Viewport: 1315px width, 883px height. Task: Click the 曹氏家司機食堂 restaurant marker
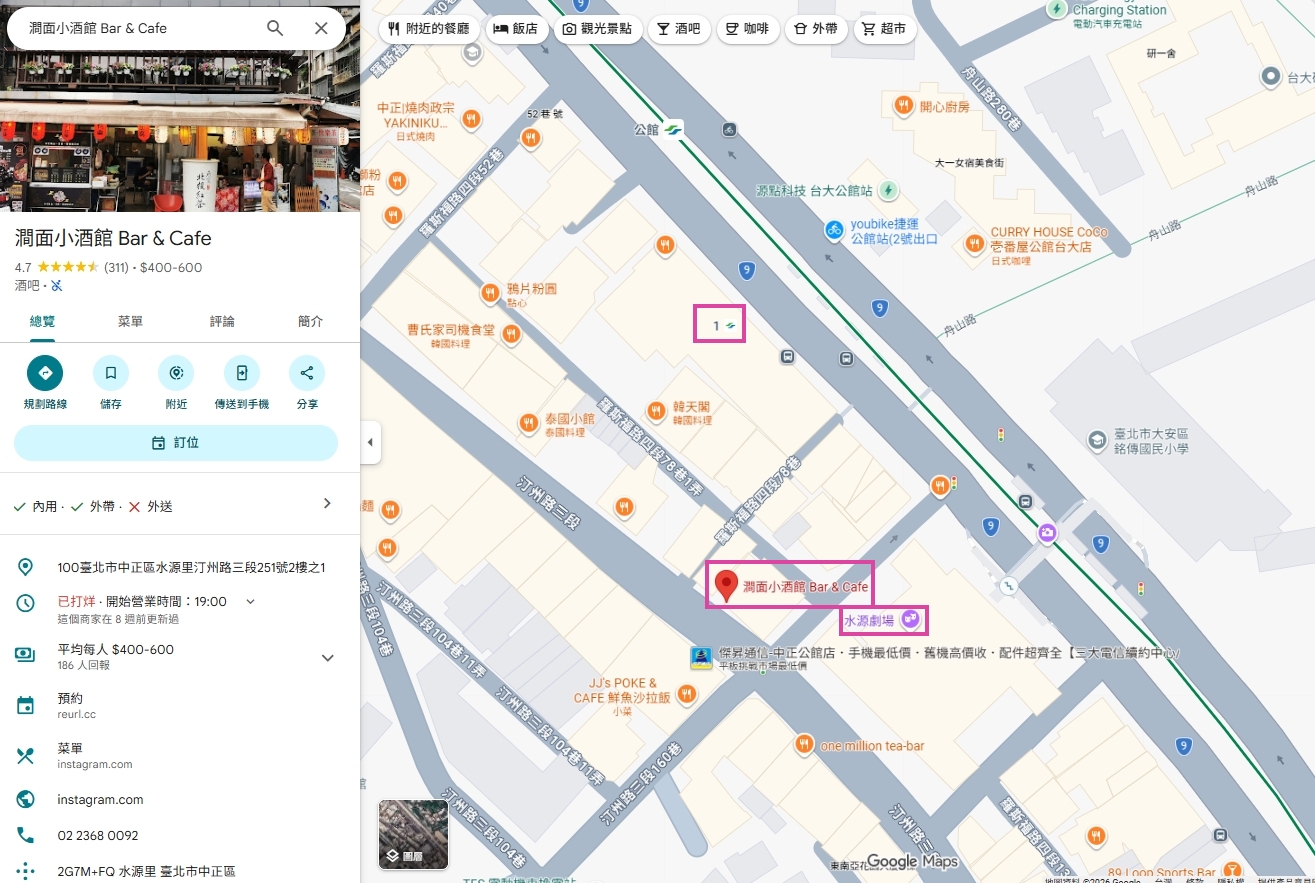[x=511, y=333]
